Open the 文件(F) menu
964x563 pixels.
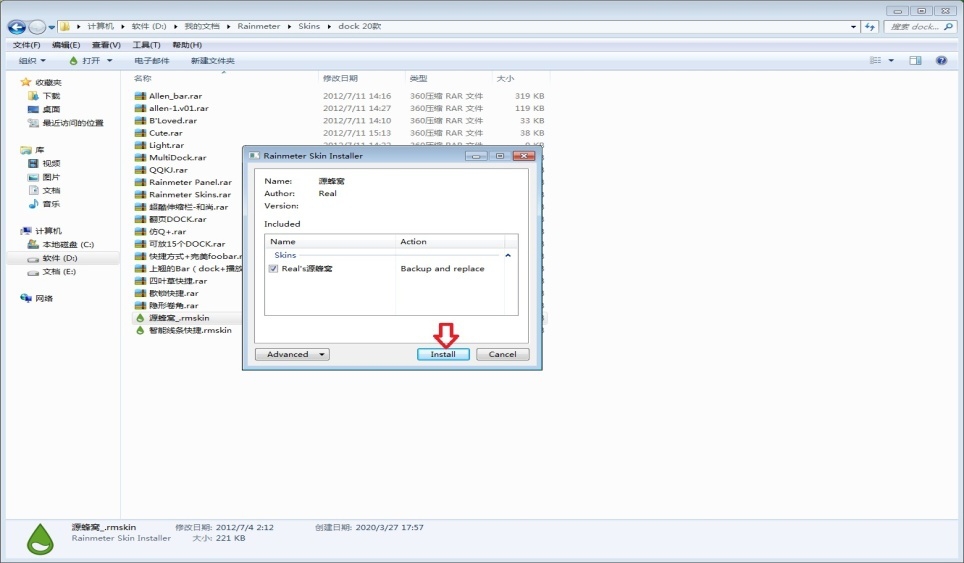pyautogui.click(x=26, y=45)
